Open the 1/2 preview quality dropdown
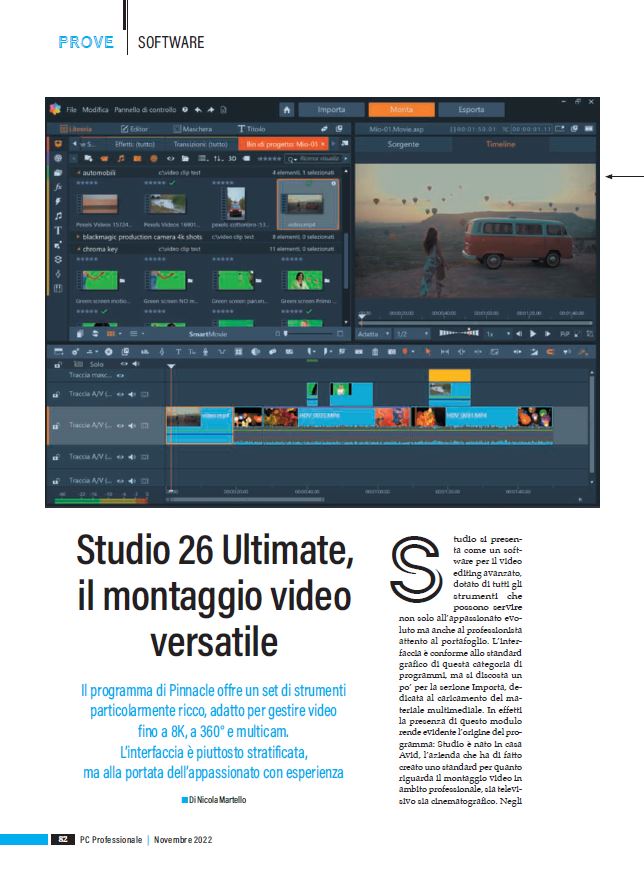 click(412, 334)
